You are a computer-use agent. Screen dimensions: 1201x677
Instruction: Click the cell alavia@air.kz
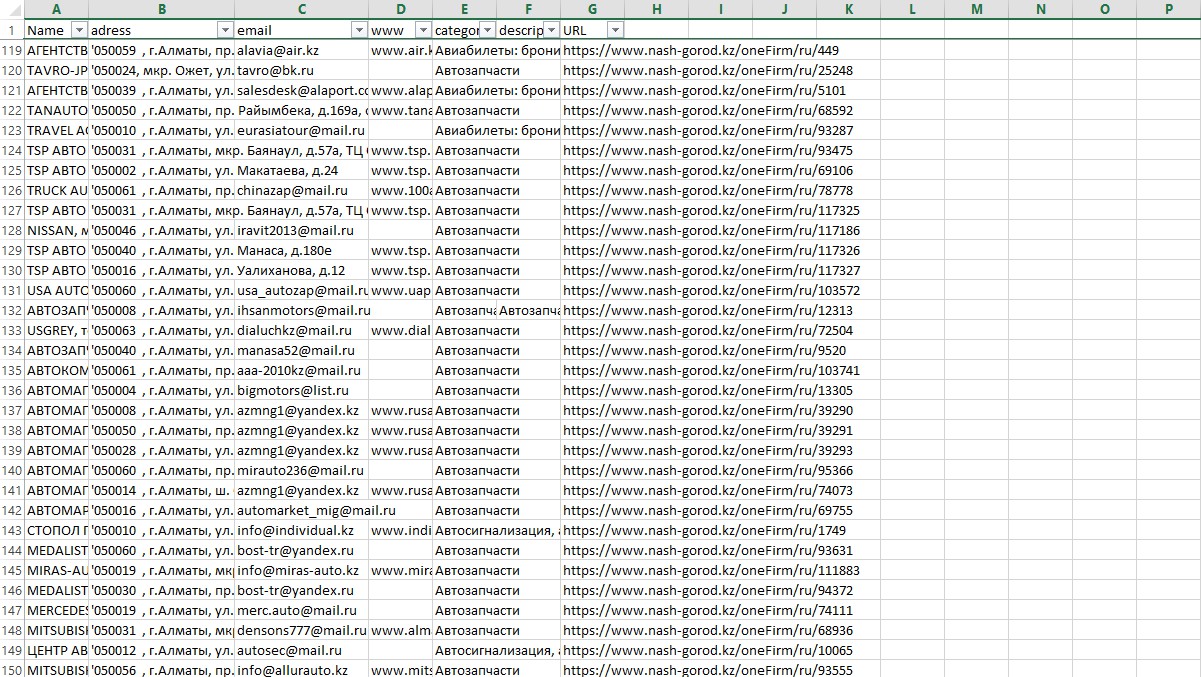coord(301,50)
